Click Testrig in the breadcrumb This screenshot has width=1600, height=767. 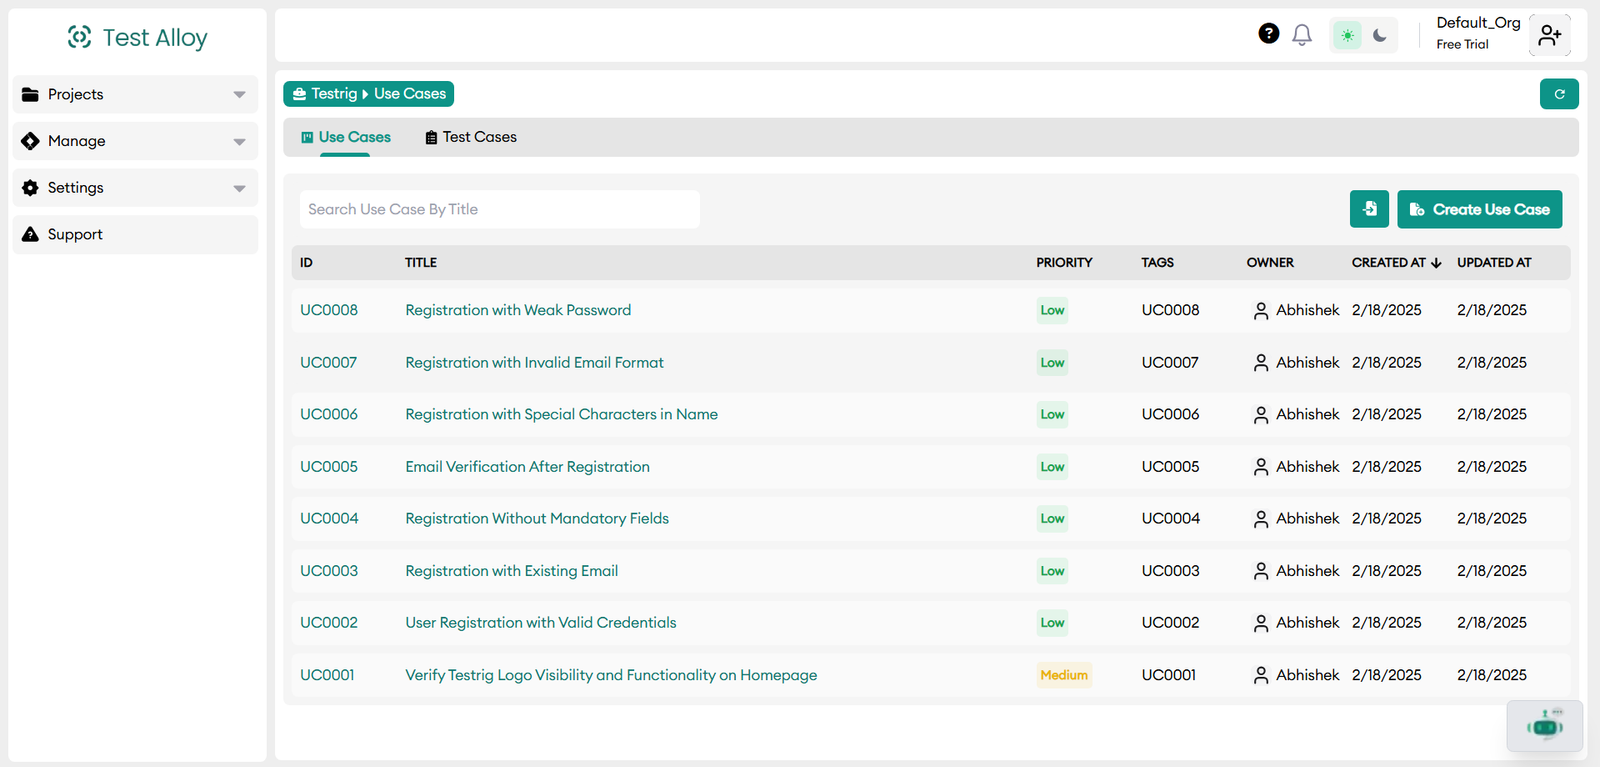pyautogui.click(x=334, y=93)
